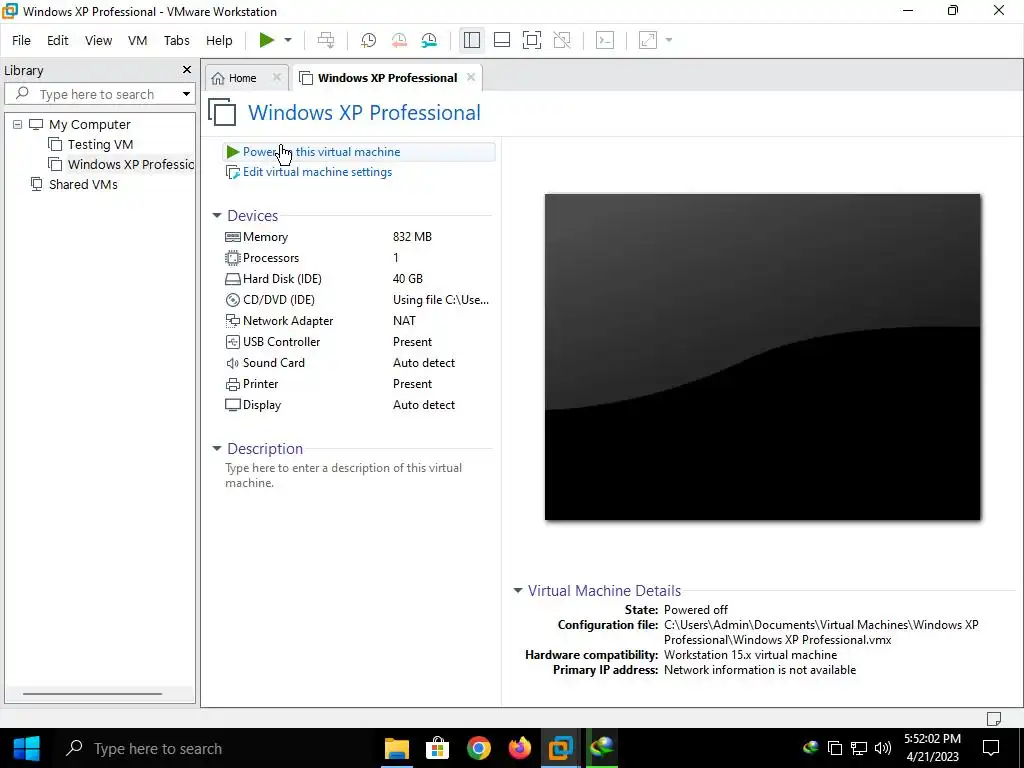Close the Windows XP Professional tab
Viewport: 1024px width, 768px height.
coord(471,77)
